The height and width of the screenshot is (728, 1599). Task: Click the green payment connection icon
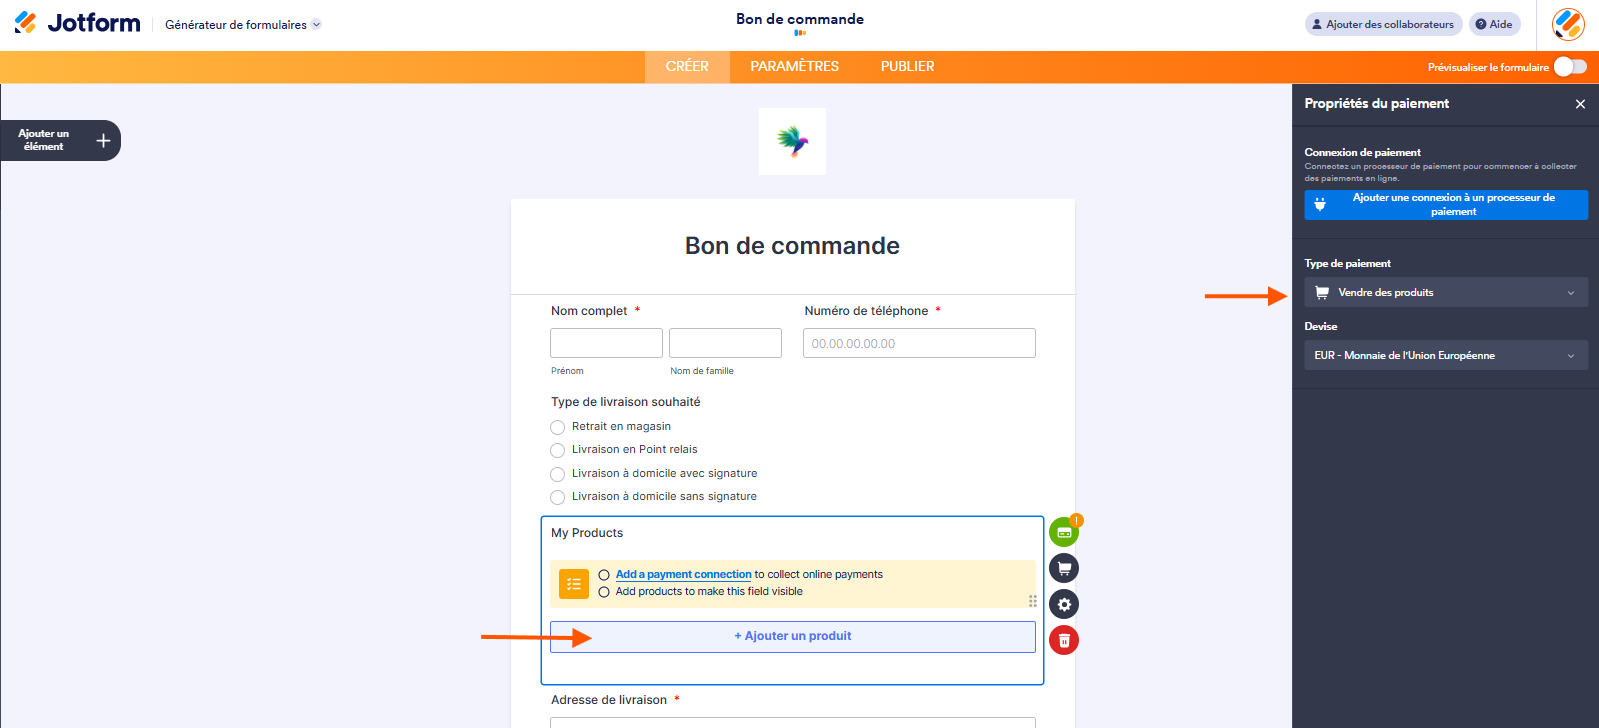point(1064,531)
